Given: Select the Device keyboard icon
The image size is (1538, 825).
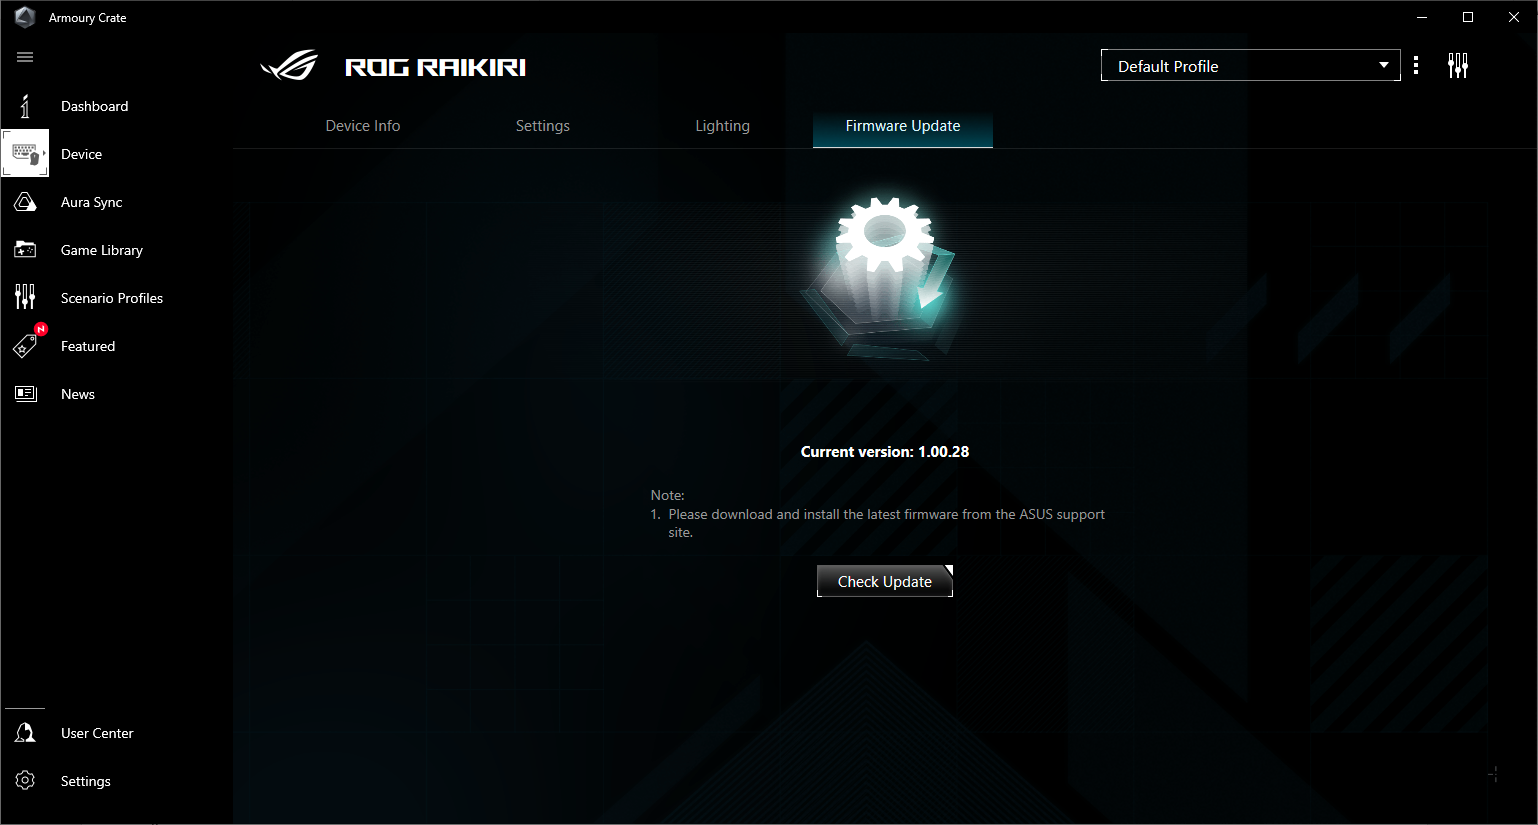Looking at the screenshot, I should pos(25,154).
